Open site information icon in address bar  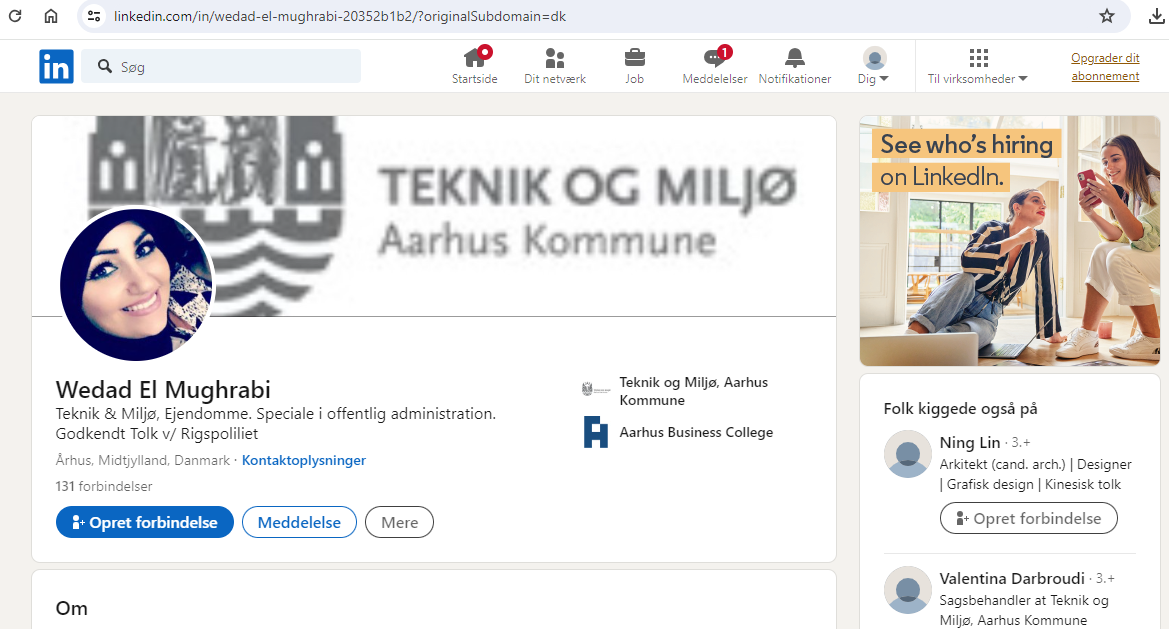pos(94,16)
